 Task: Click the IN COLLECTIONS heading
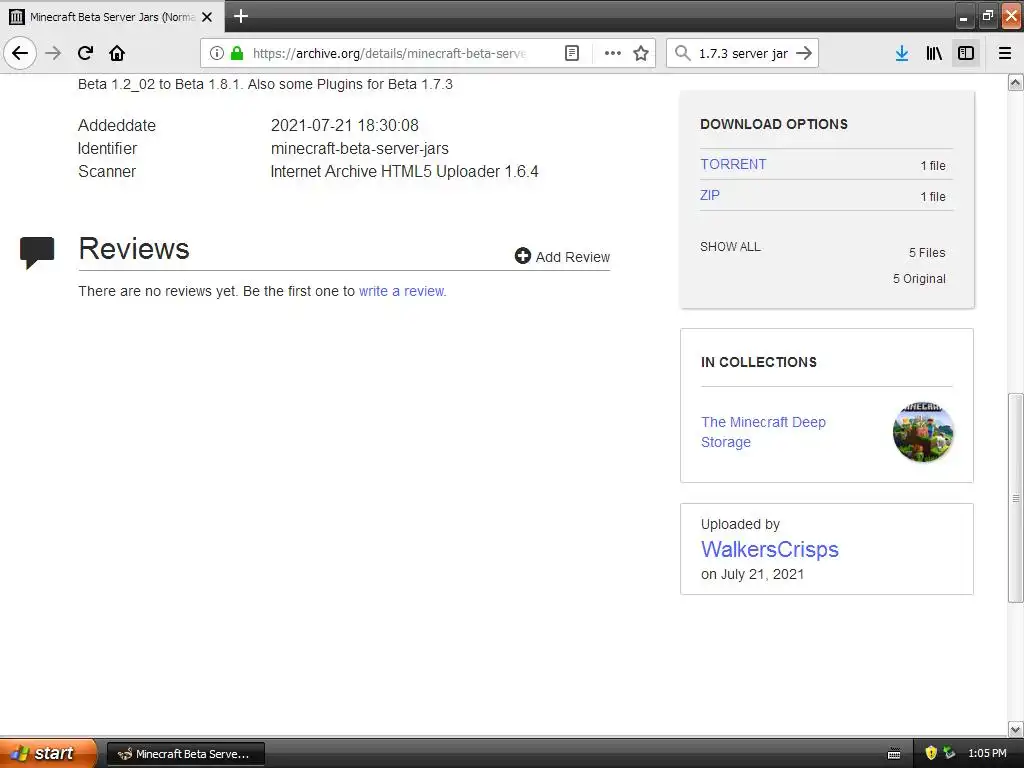coord(759,362)
